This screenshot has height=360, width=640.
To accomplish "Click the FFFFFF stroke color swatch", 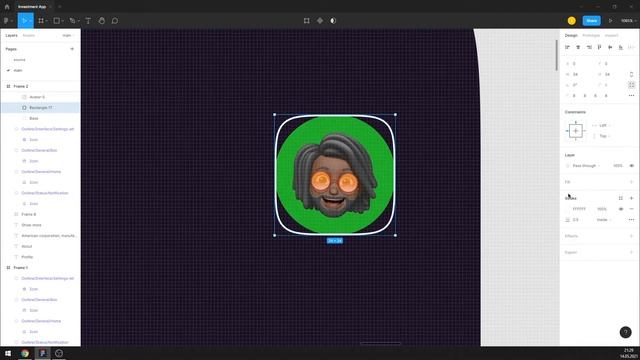I will [x=568, y=209].
